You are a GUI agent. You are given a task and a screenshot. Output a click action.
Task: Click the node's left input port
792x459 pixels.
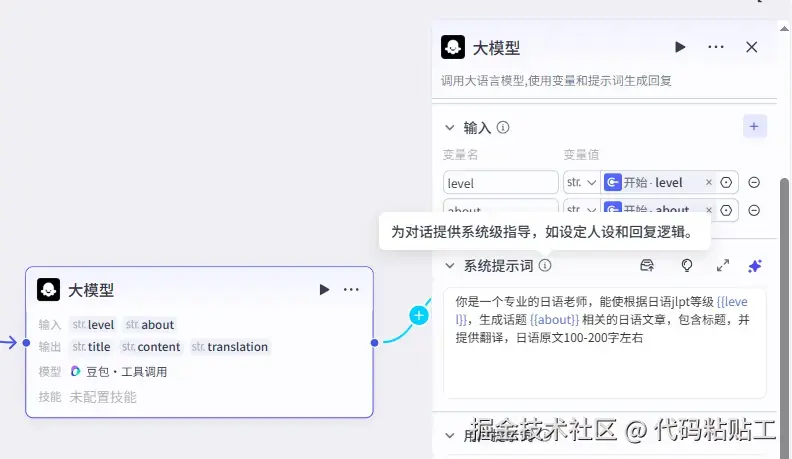coord(26,343)
